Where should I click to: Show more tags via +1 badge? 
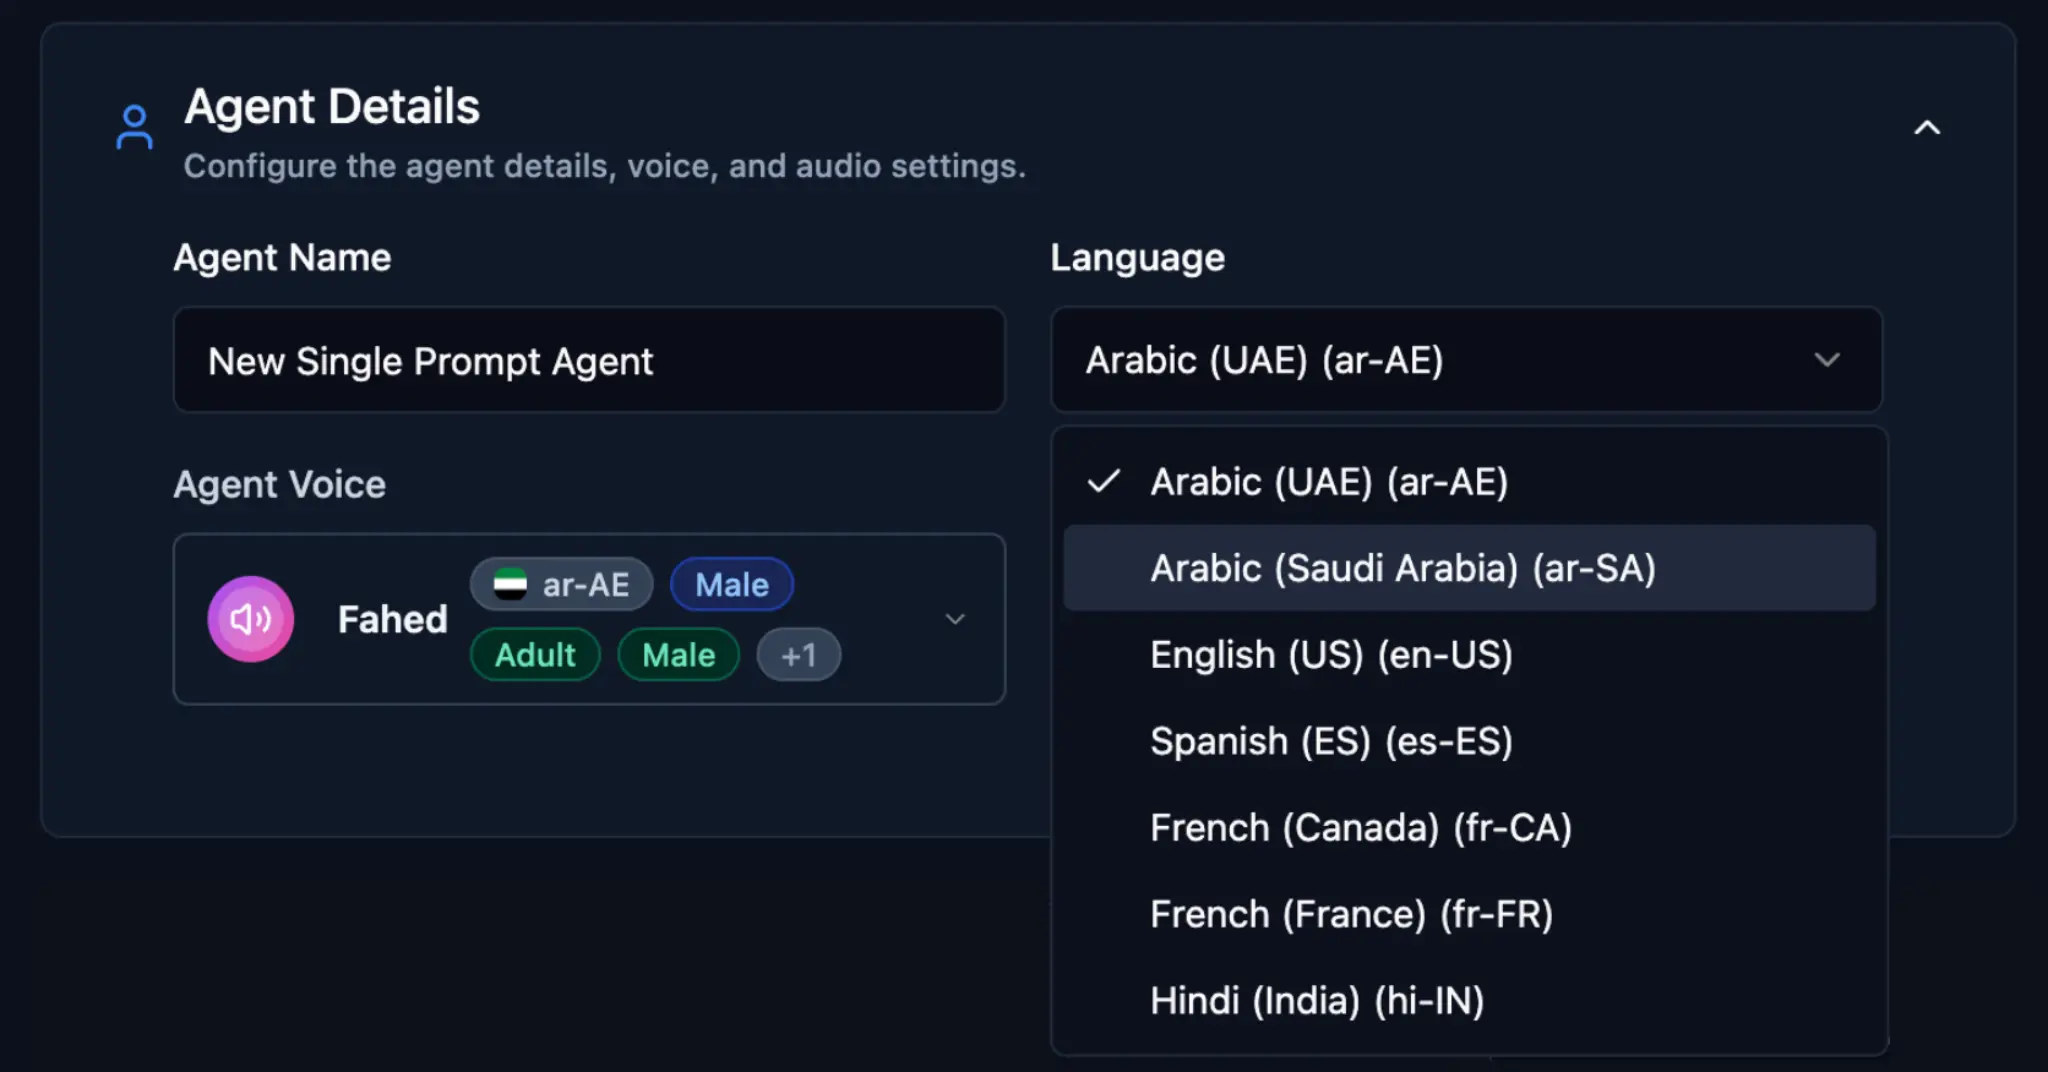point(798,655)
